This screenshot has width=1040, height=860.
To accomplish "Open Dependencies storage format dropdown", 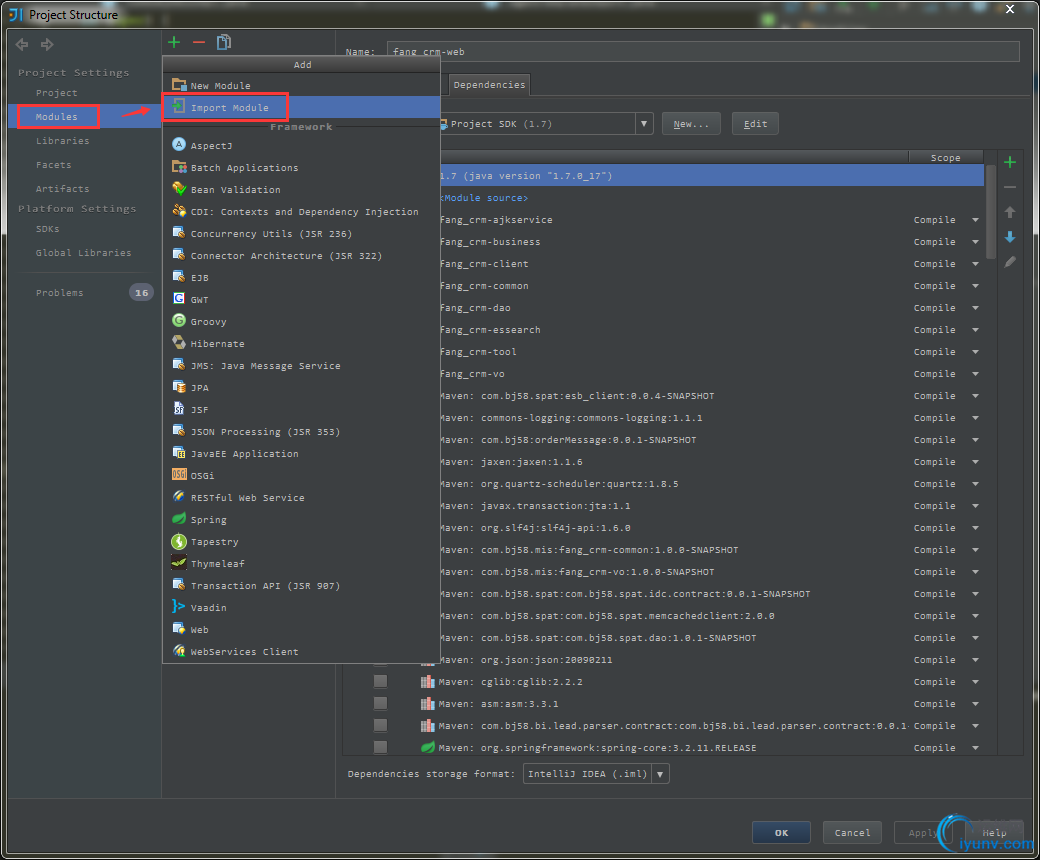I will [x=660, y=774].
